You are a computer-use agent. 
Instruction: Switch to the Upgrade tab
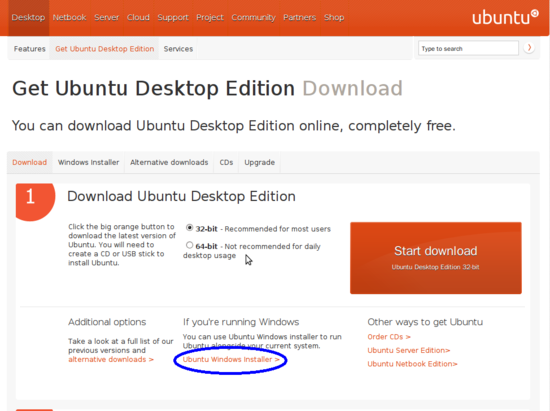260,162
